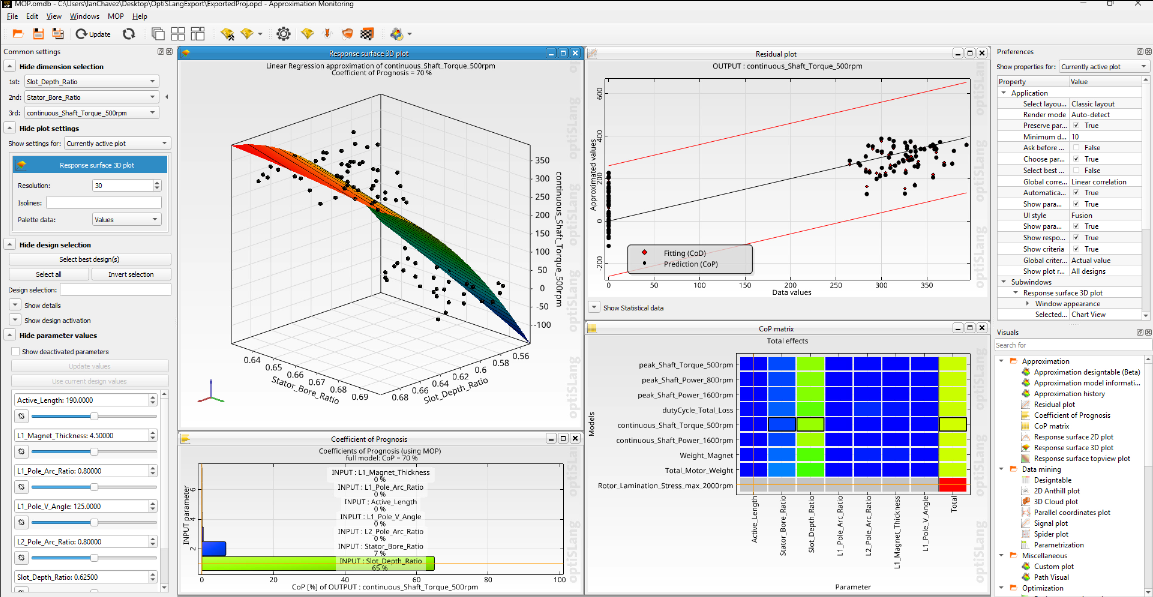Image resolution: width=1153 pixels, height=597 pixels.
Task: Collapse the Hide plot settings section
Action: click(x=10, y=128)
